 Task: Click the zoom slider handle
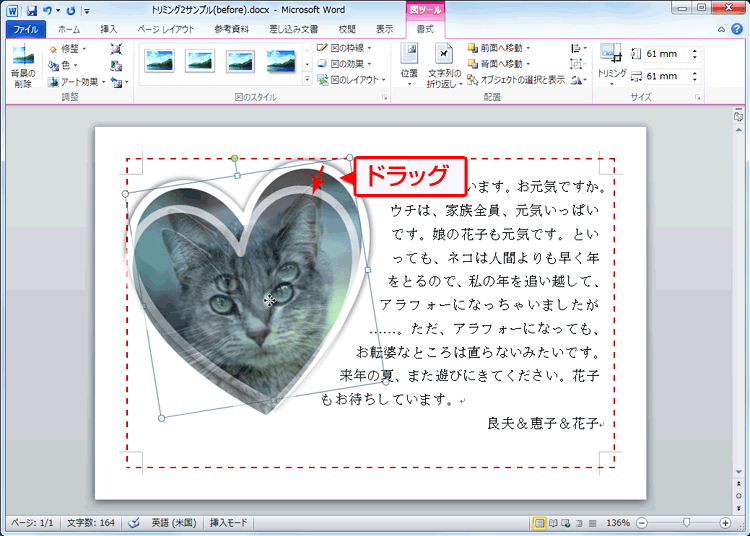[686, 523]
